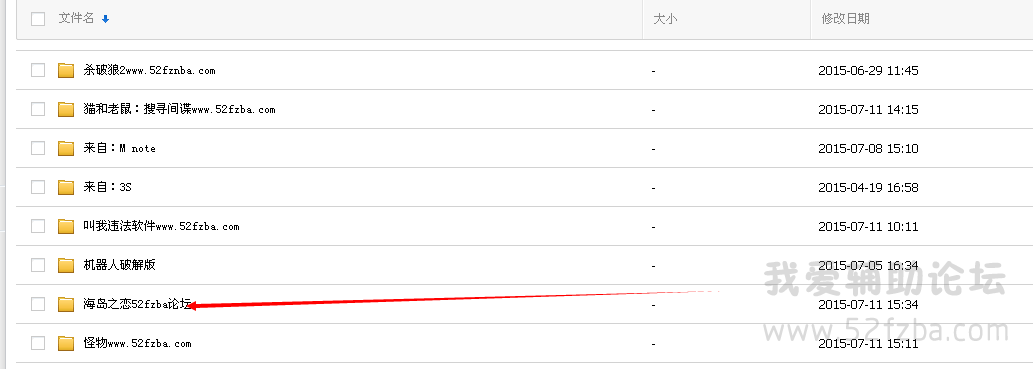
Task: Click the 来自：M note folder icon
Action: pos(66,148)
